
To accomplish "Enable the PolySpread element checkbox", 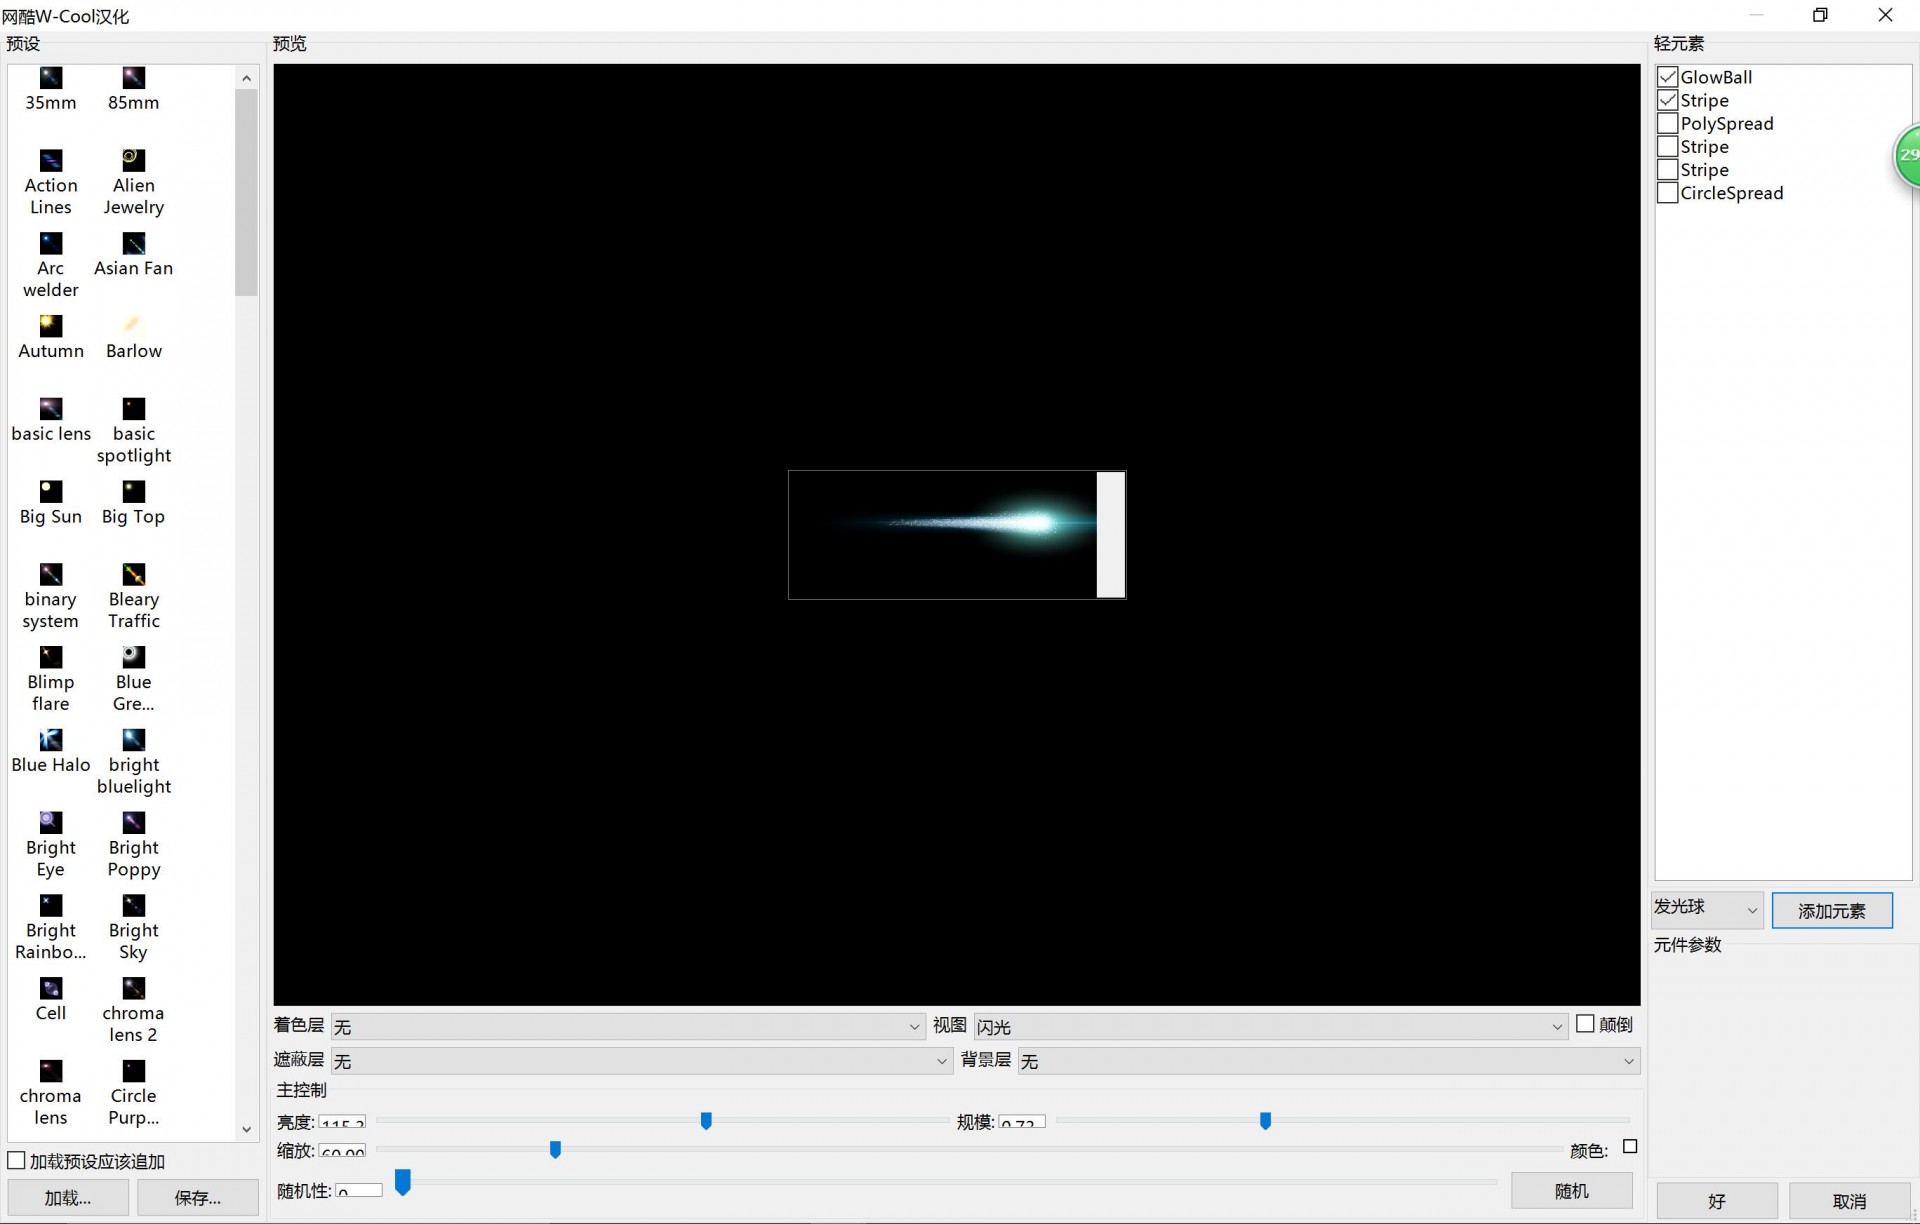I will (1667, 123).
